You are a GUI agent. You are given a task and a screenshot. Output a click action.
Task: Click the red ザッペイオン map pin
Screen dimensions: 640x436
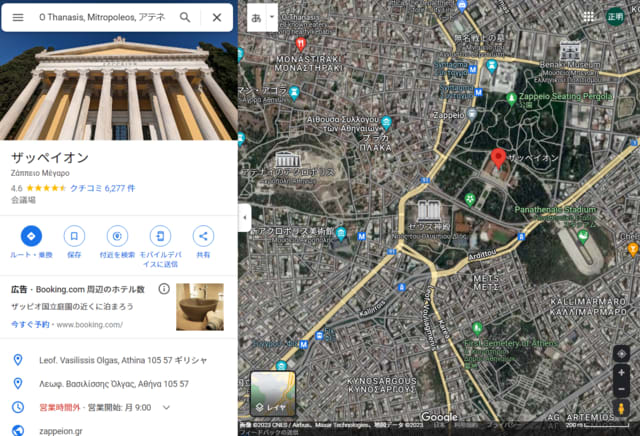click(498, 159)
